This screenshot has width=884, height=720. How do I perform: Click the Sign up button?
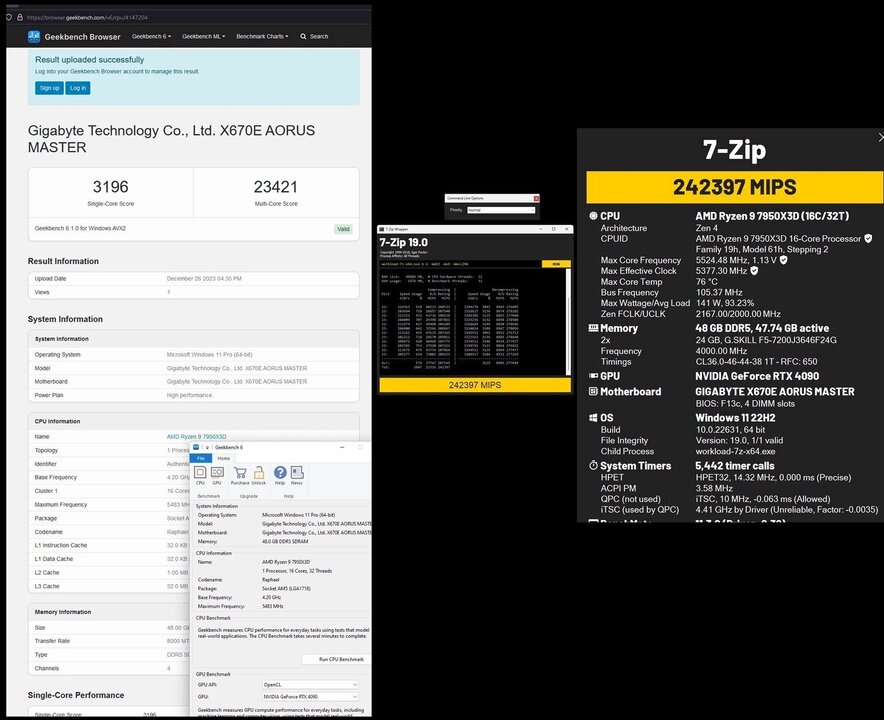pos(49,88)
